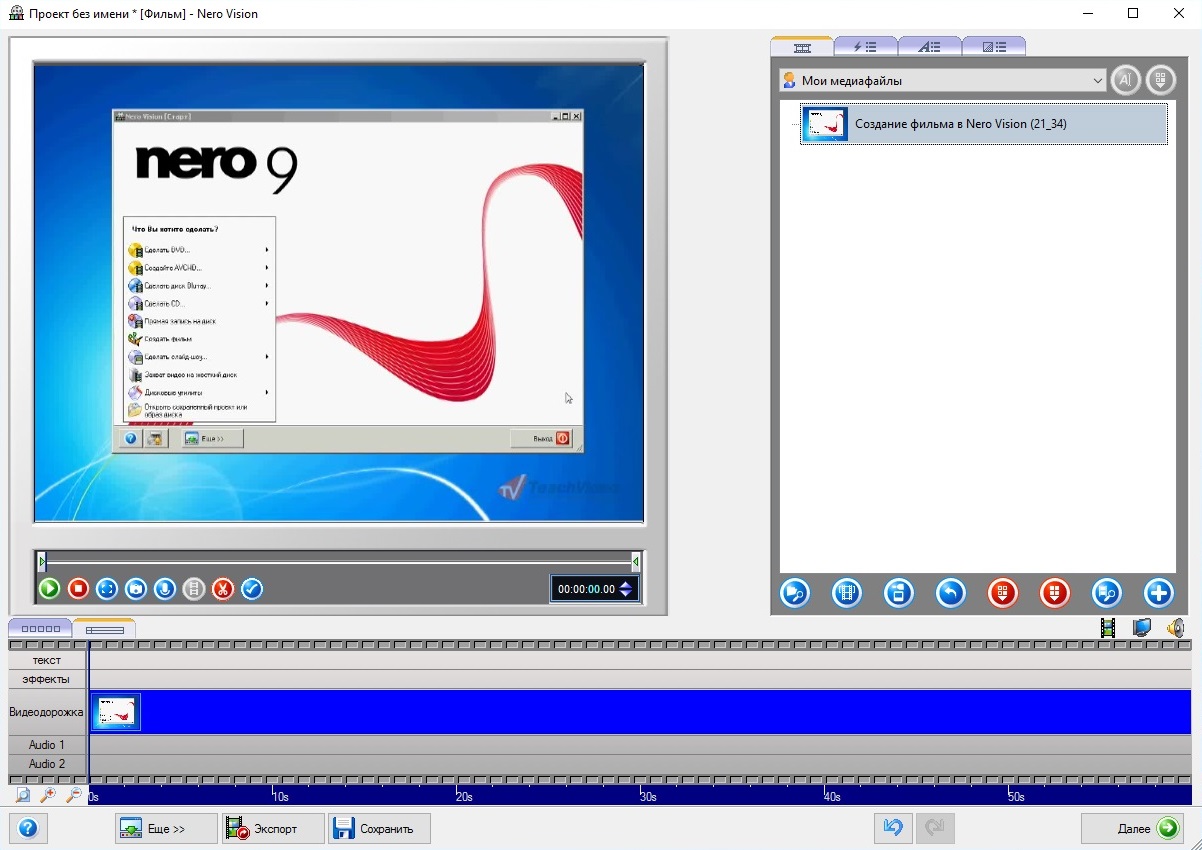Click the blue plus add media icon
Screen dimensions: 1202x850
[x=1158, y=593]
